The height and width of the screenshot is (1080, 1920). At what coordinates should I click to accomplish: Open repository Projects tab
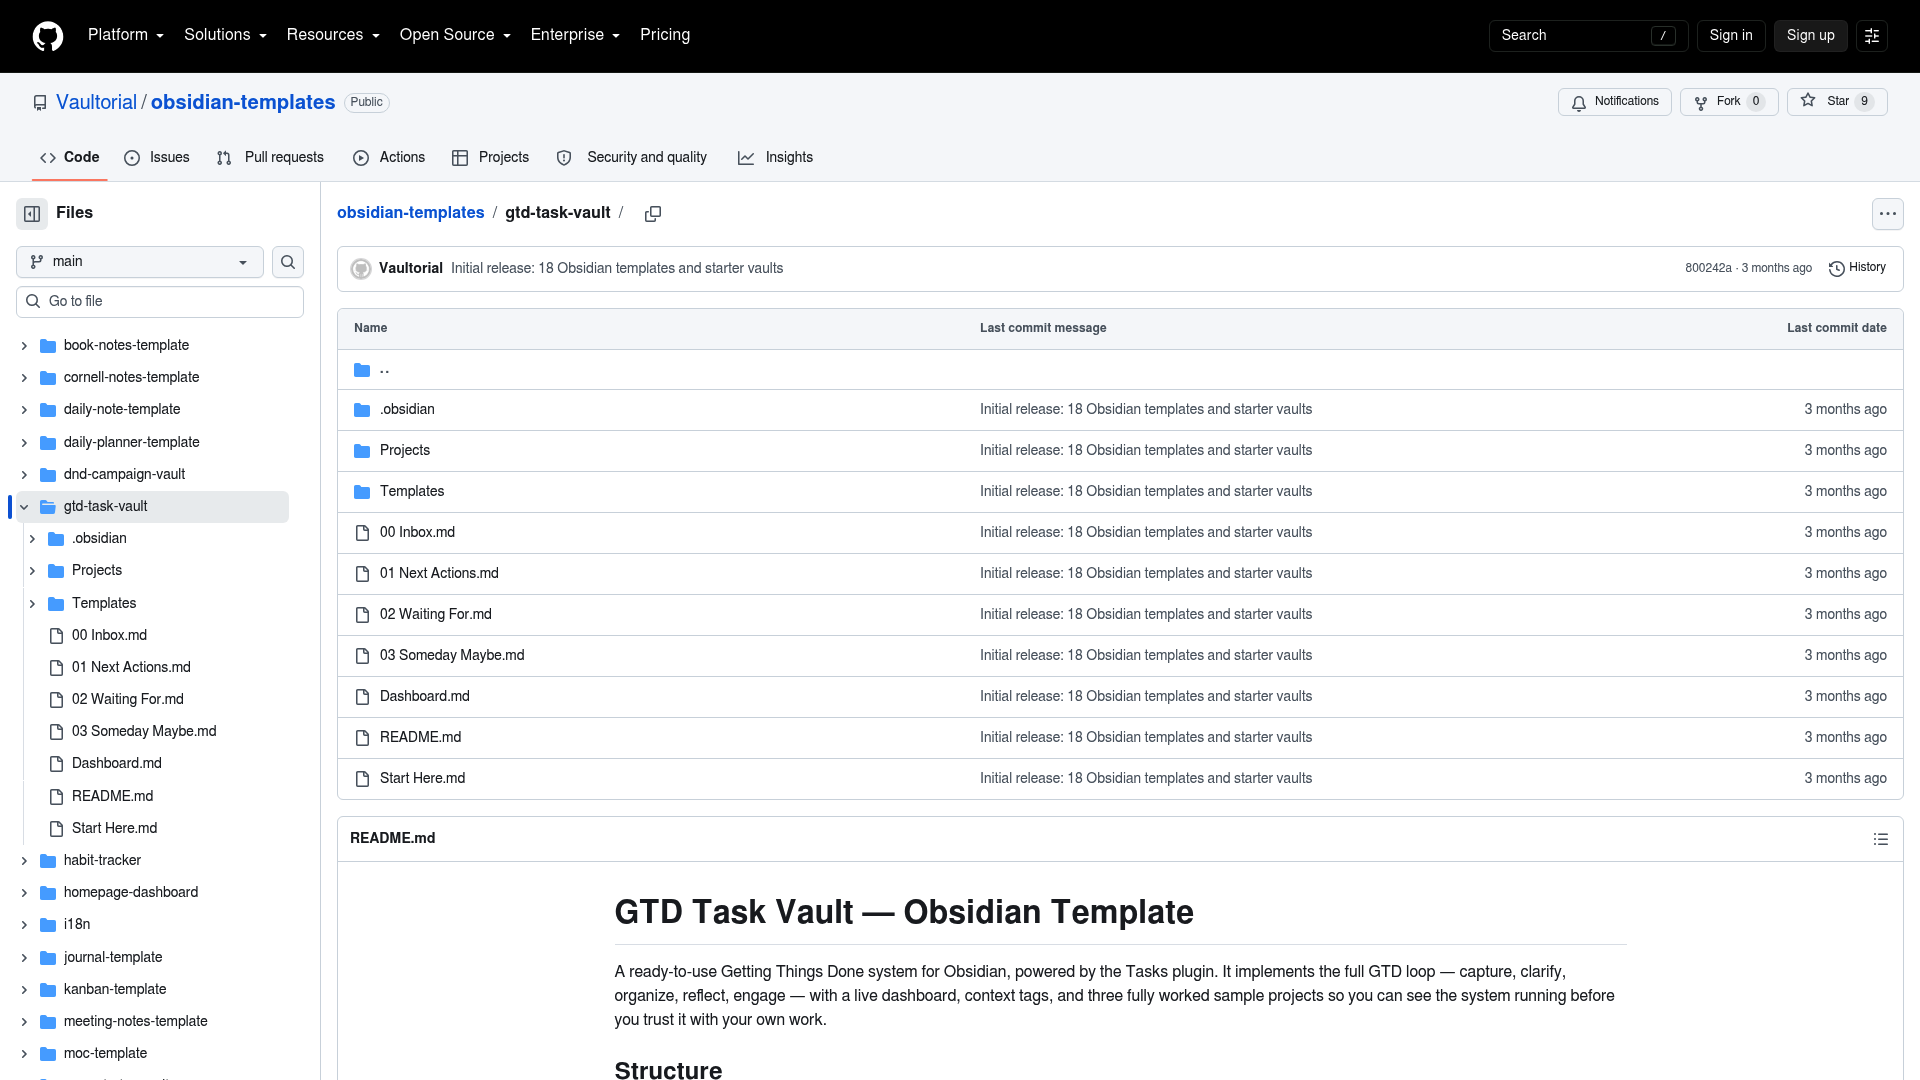pyautogui.click(x=490, y=158)
